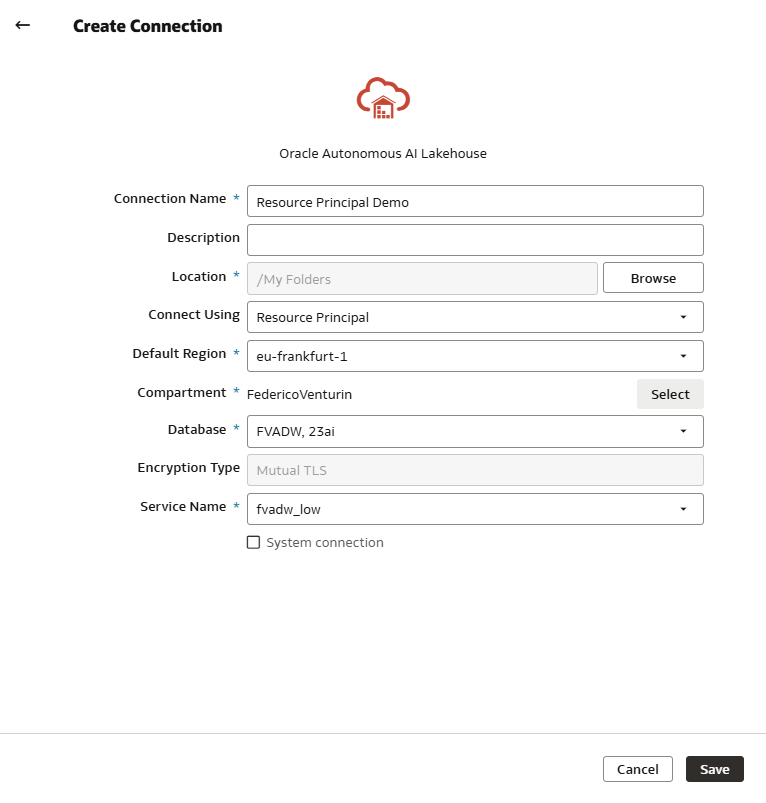Go back using the left arrow
Viewport: 766px width, 803px height.
[23, 25]
